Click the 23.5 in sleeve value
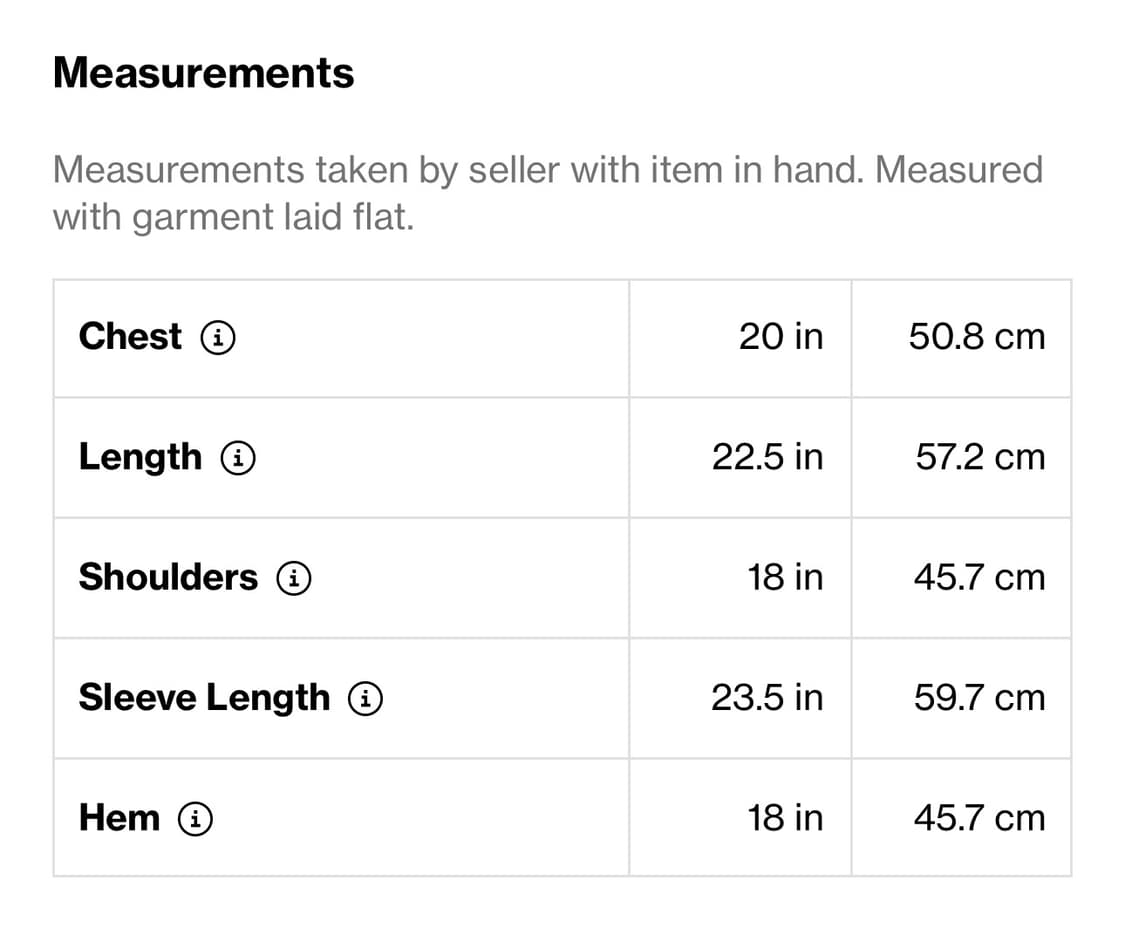The image size is (1125, 936). [767, 697]
